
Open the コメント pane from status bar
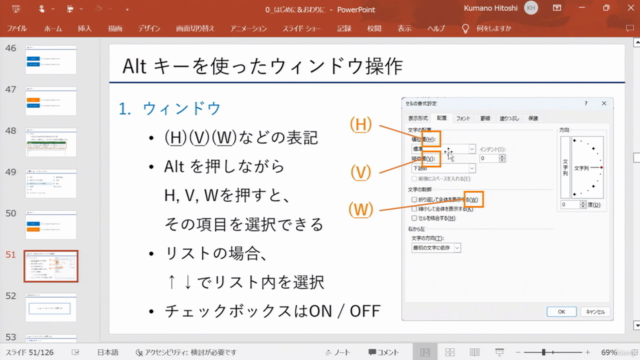383,352
